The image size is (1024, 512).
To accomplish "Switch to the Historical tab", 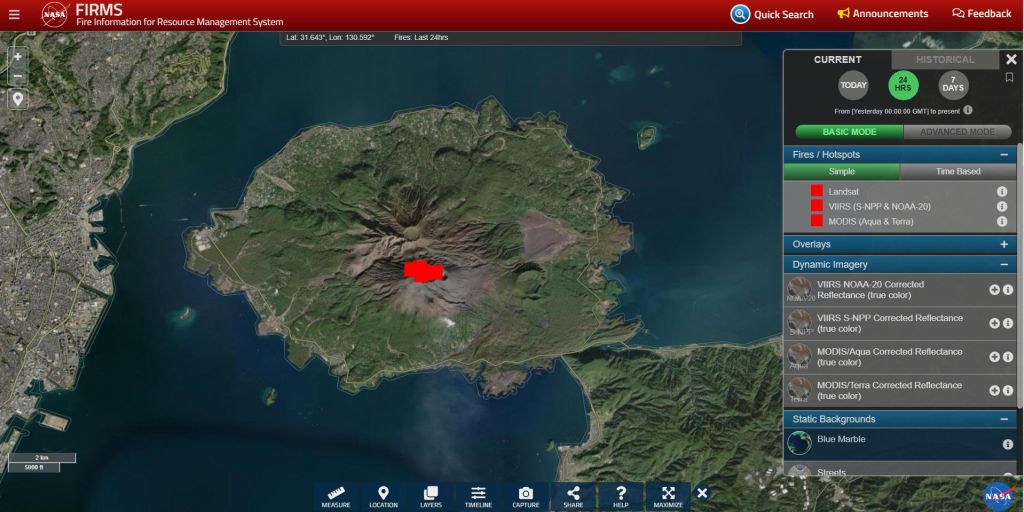I will coord(944,60).
